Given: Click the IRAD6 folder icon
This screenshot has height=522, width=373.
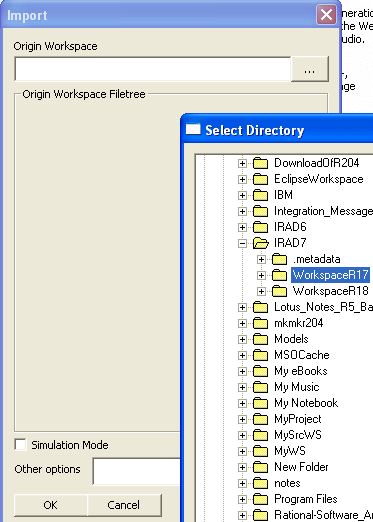Looking at the screenshot, I should tap(260, 227).
